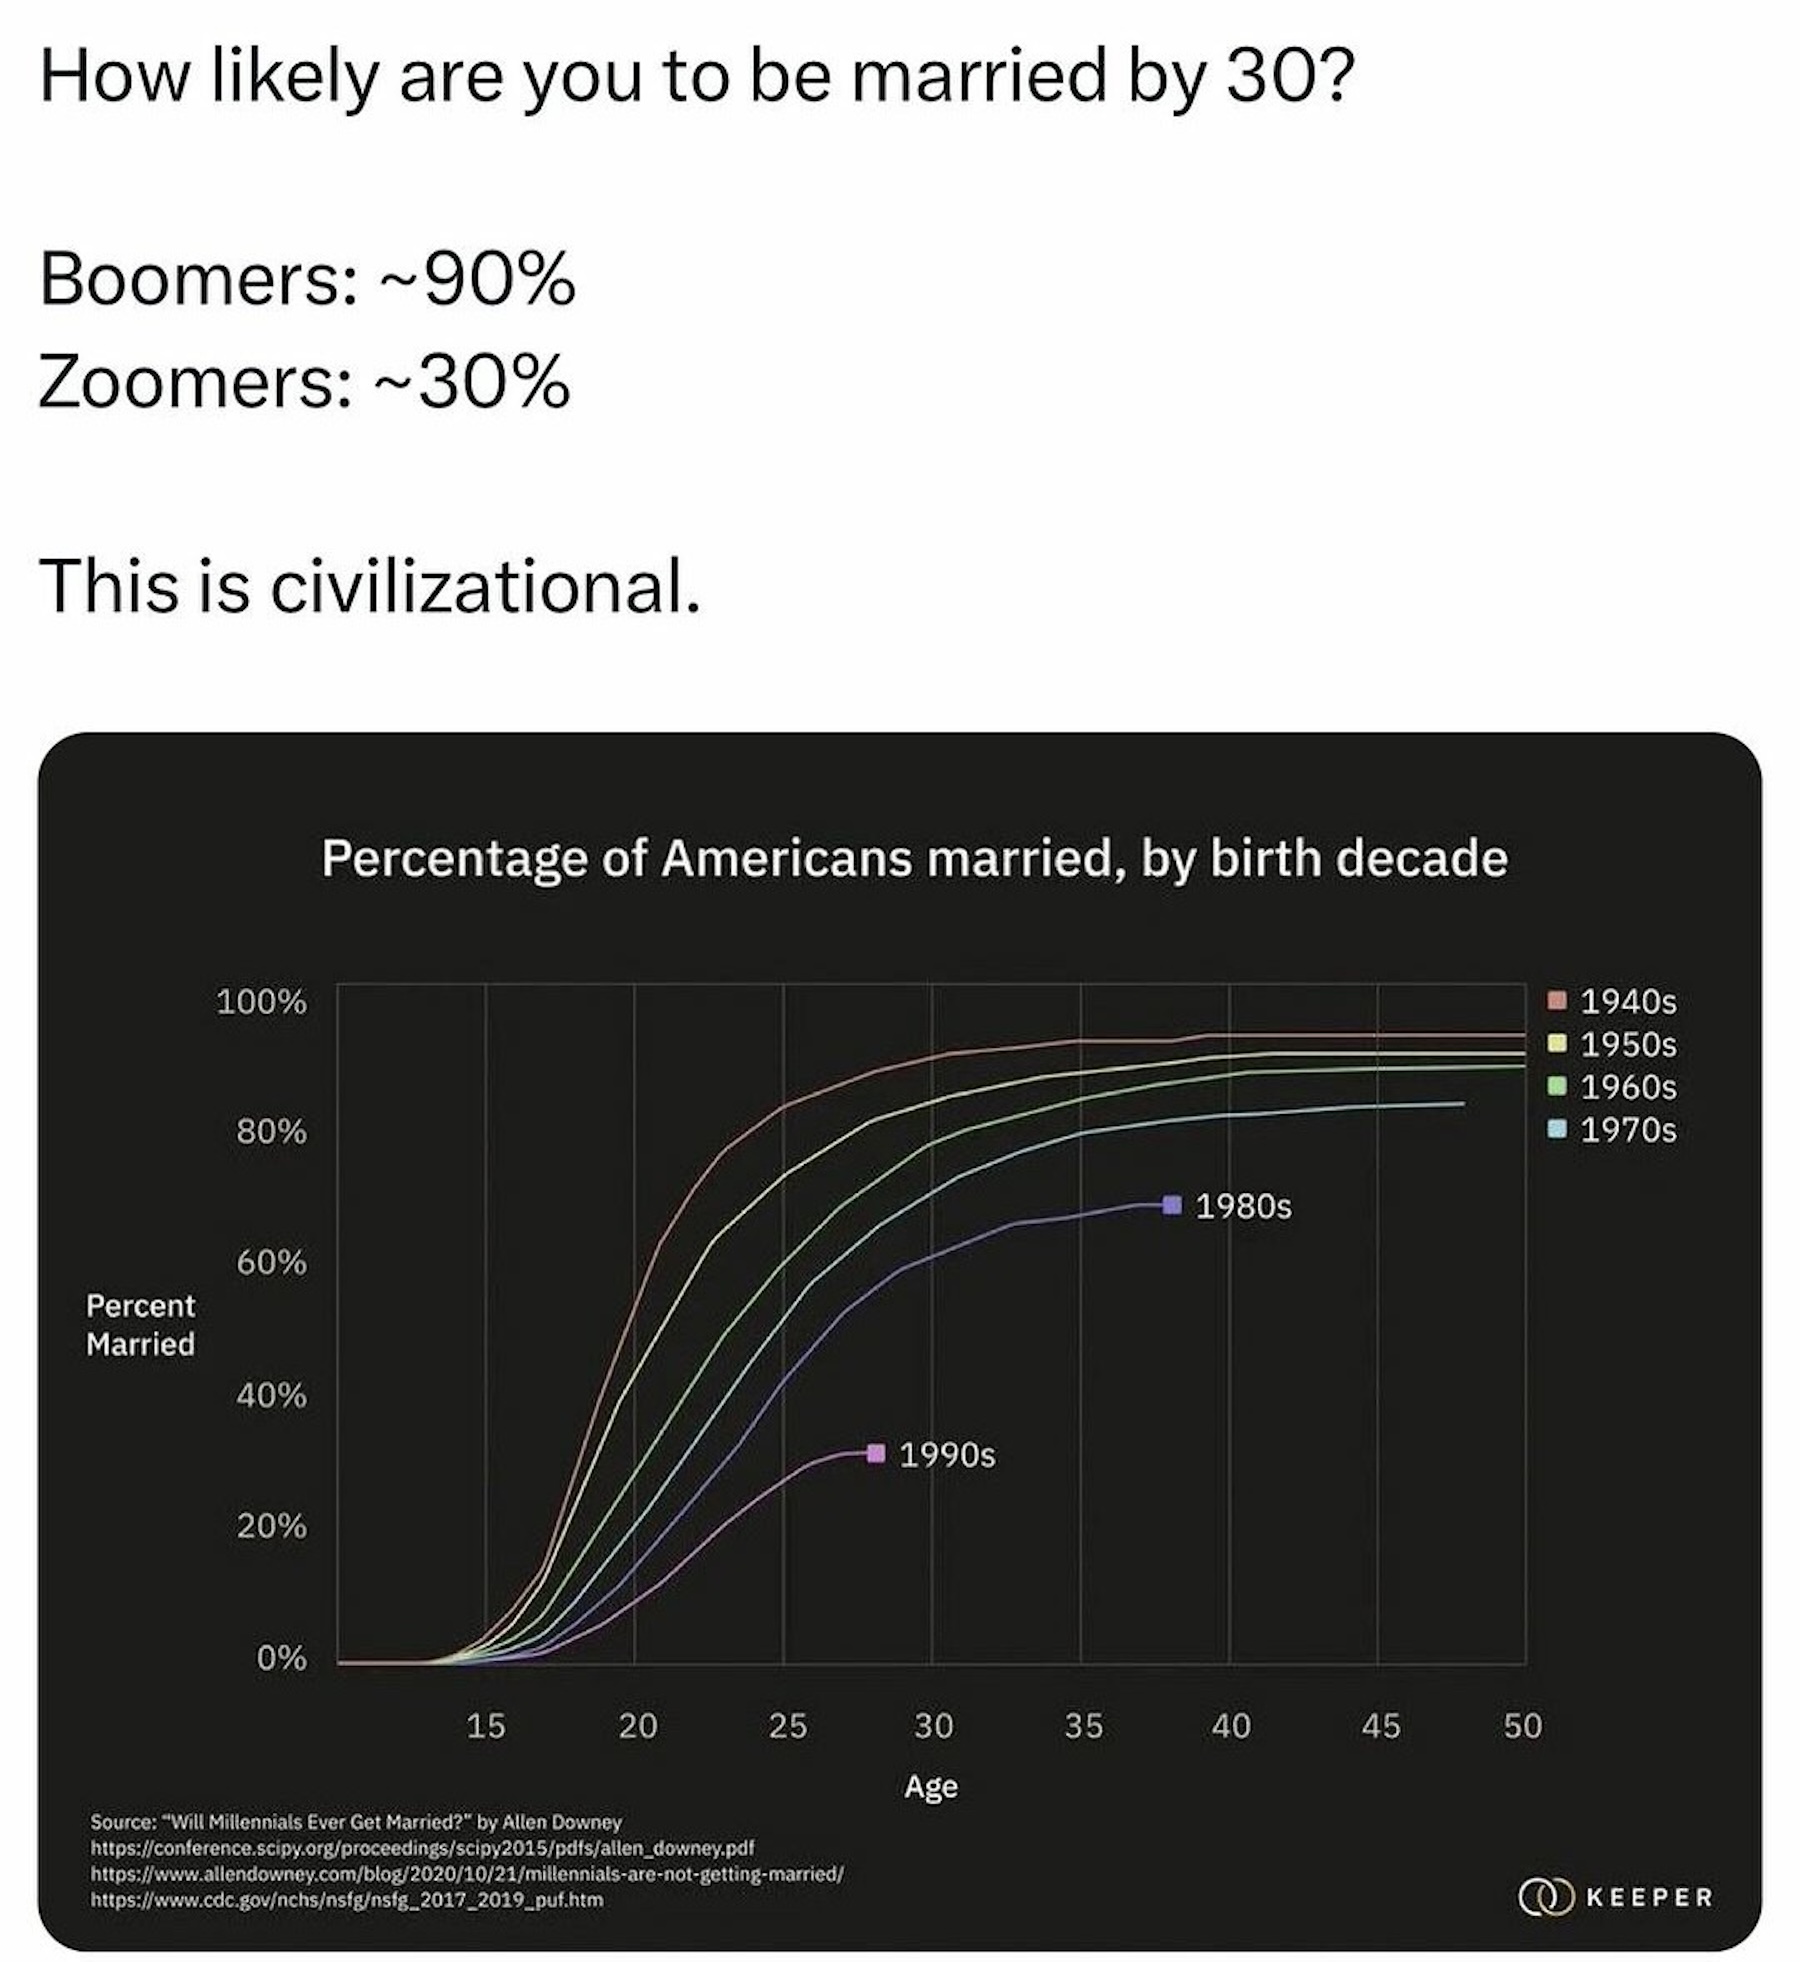Click the age 30 tick label
This screenshot has height=1962, width=1800.
932,1725
